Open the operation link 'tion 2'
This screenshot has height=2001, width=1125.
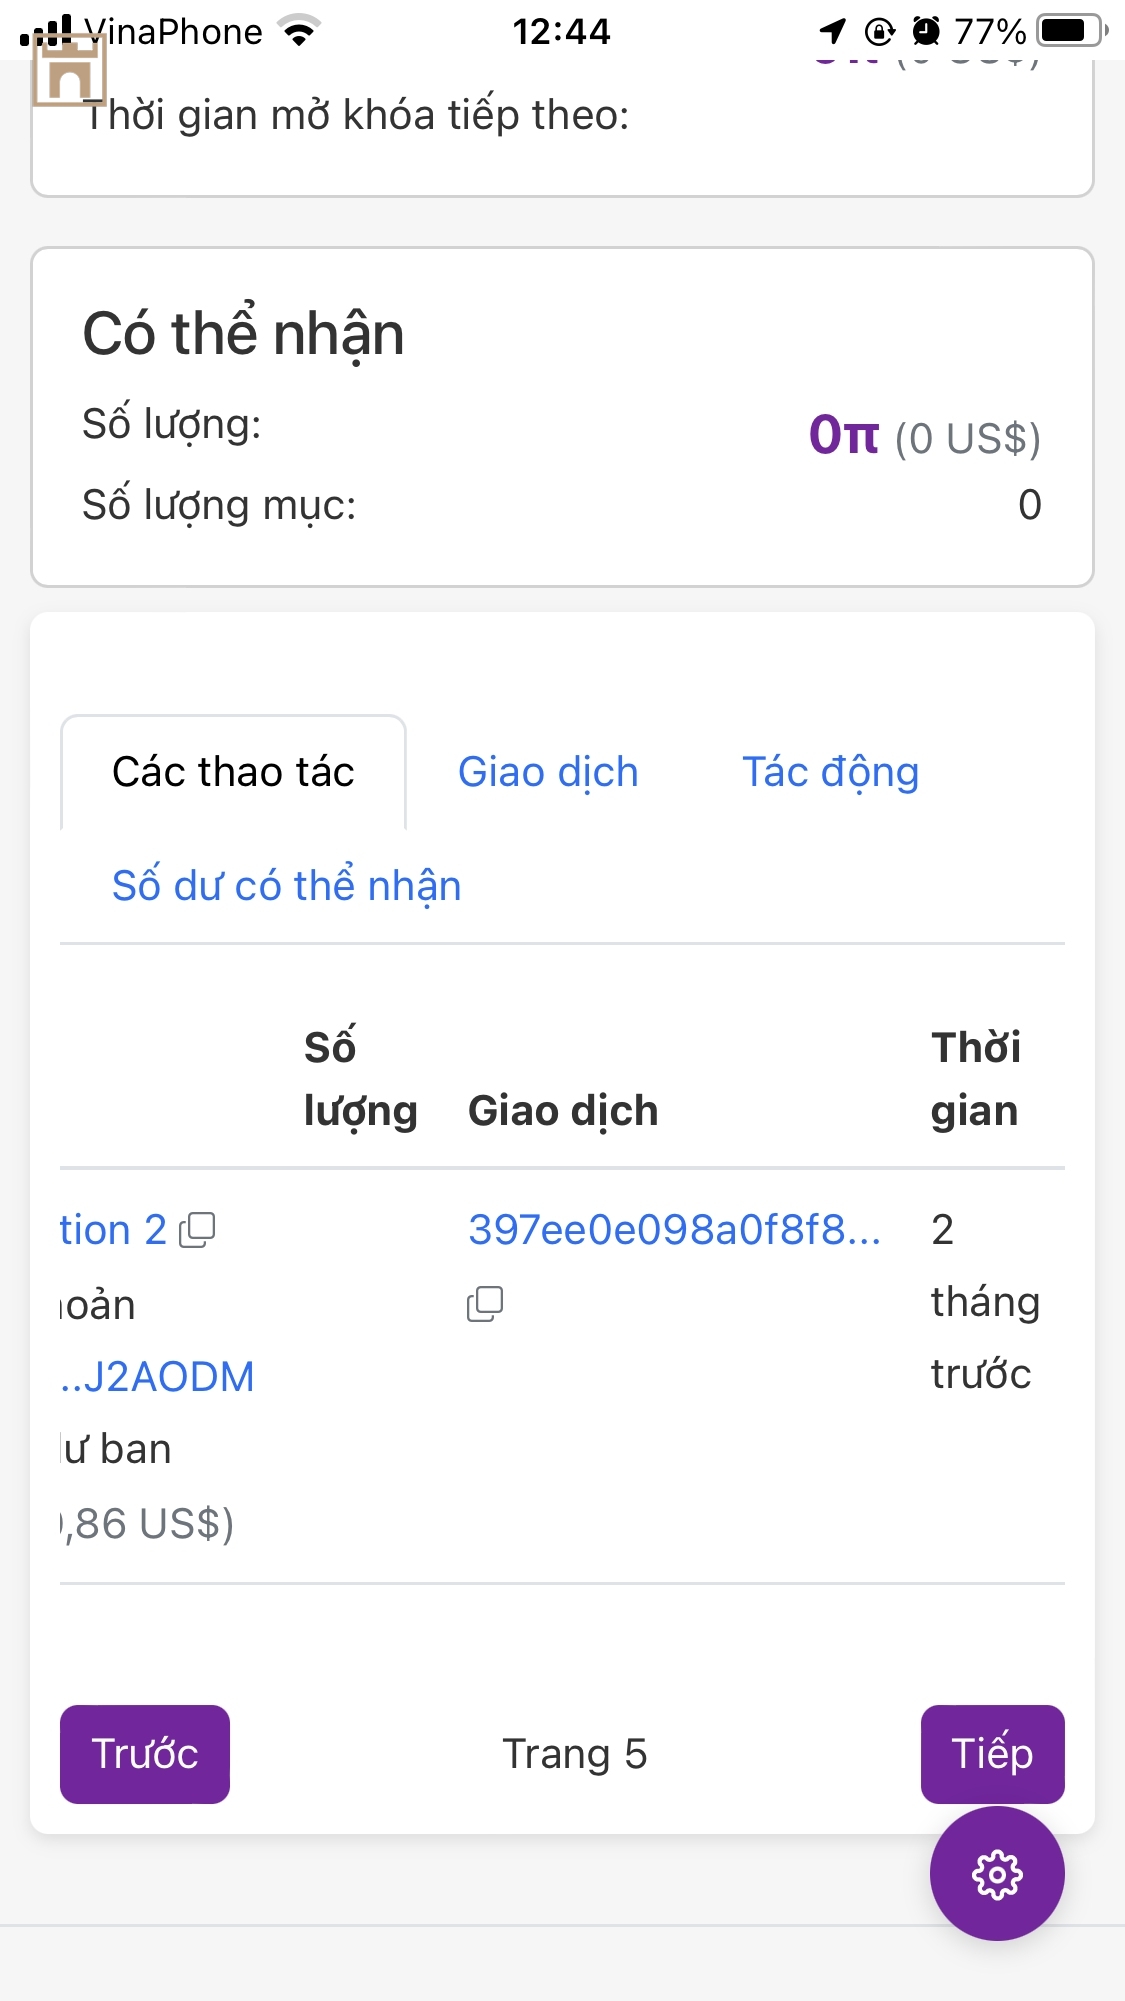click(x=112, y=1230)
